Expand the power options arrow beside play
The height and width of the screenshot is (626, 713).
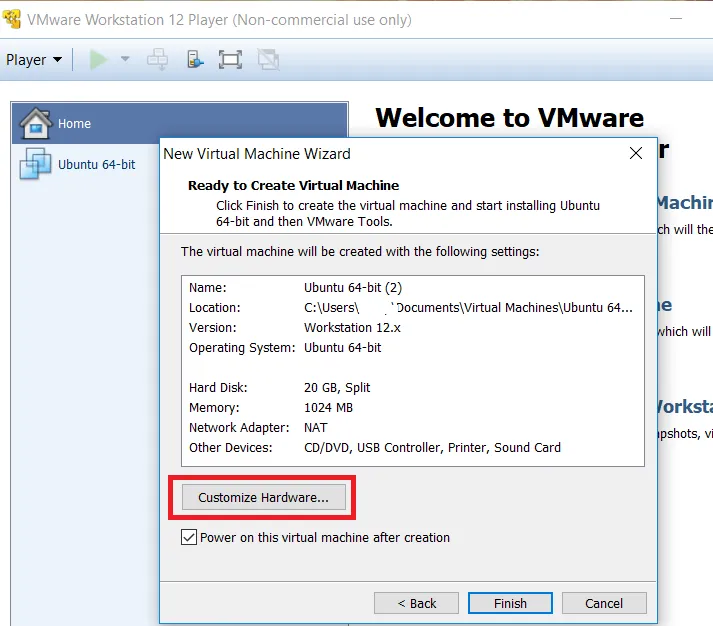pyautogui.click(x=125, y=59)
